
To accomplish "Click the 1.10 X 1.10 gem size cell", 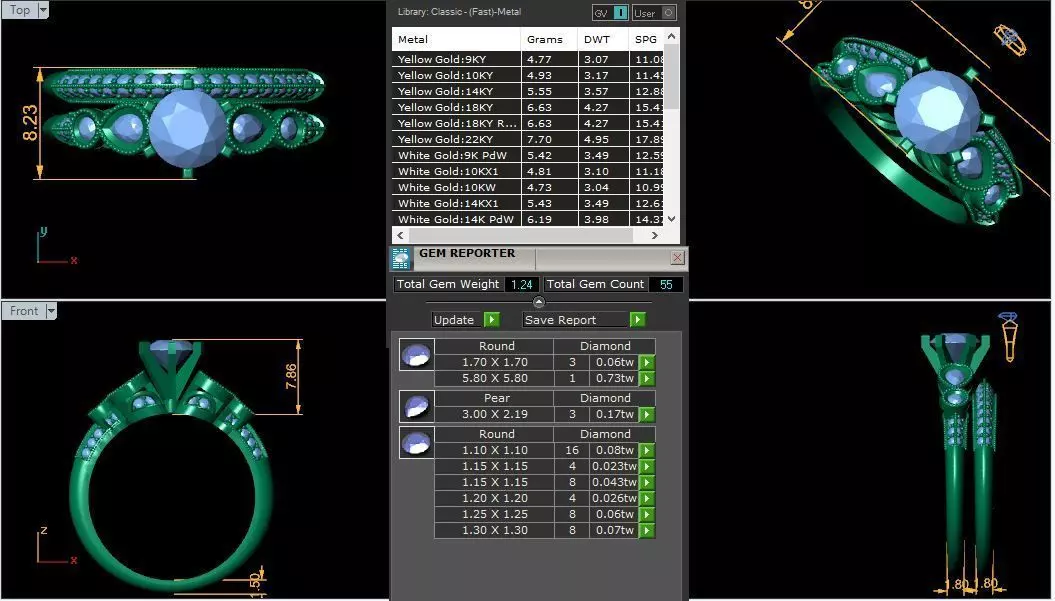I will 495,450.
